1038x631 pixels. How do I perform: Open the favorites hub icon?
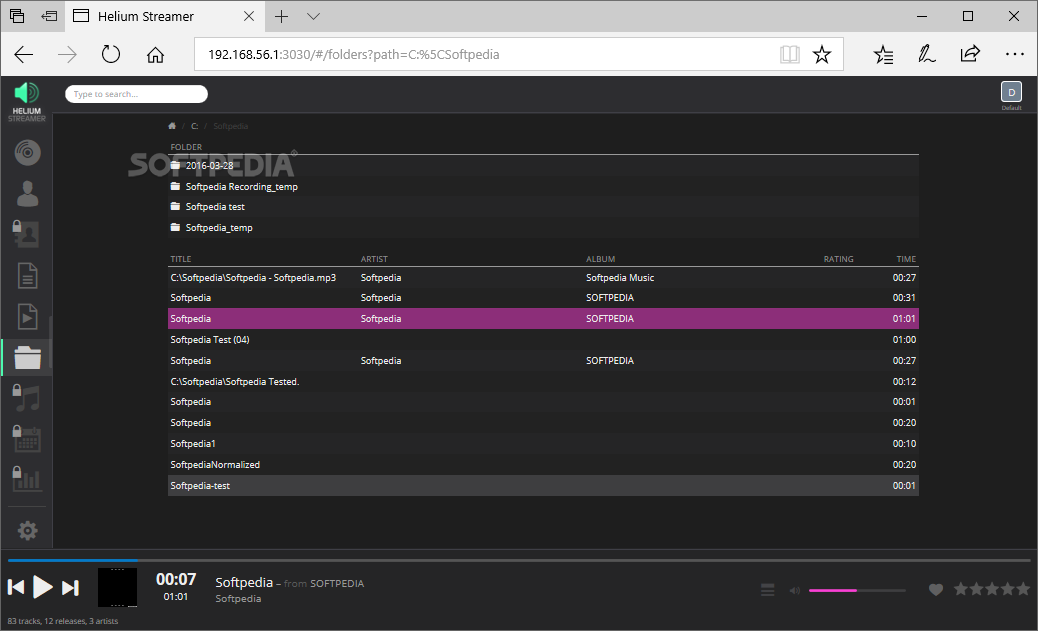(883, 54)
